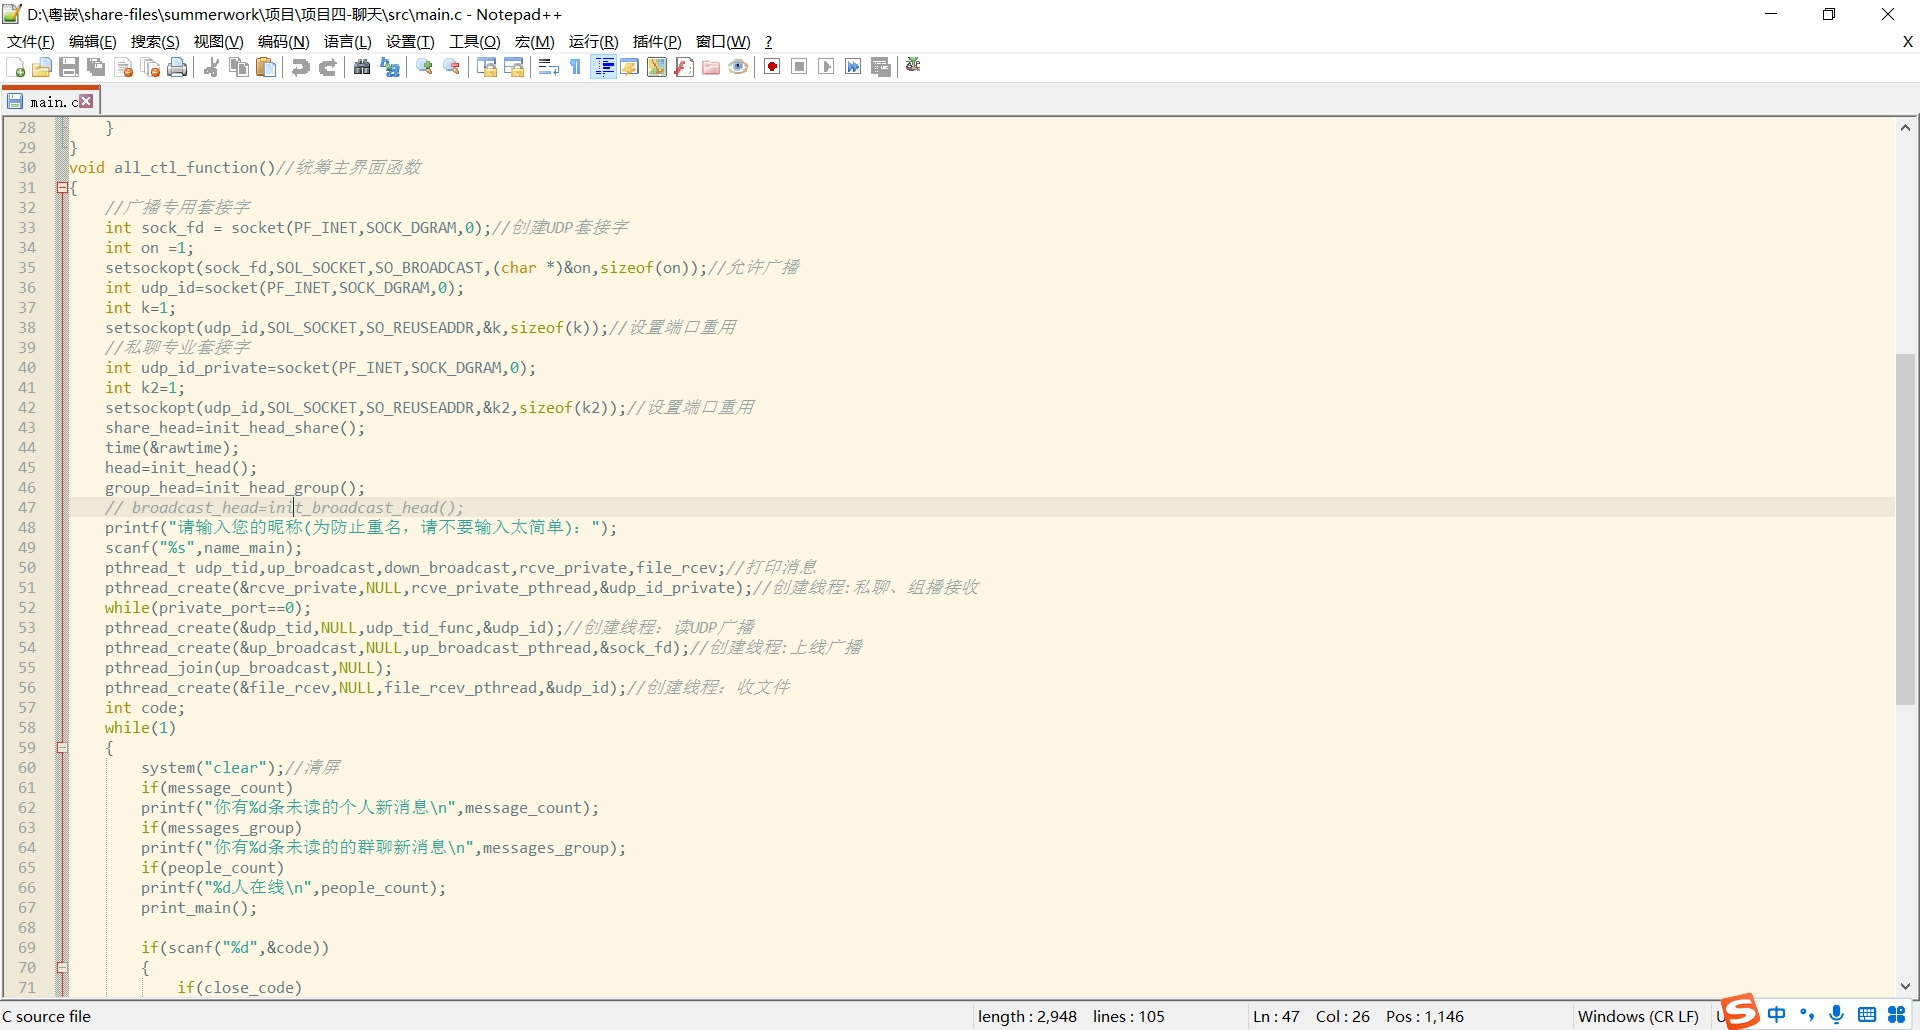Zoom in with magnifier plus icon

[424, 67]
